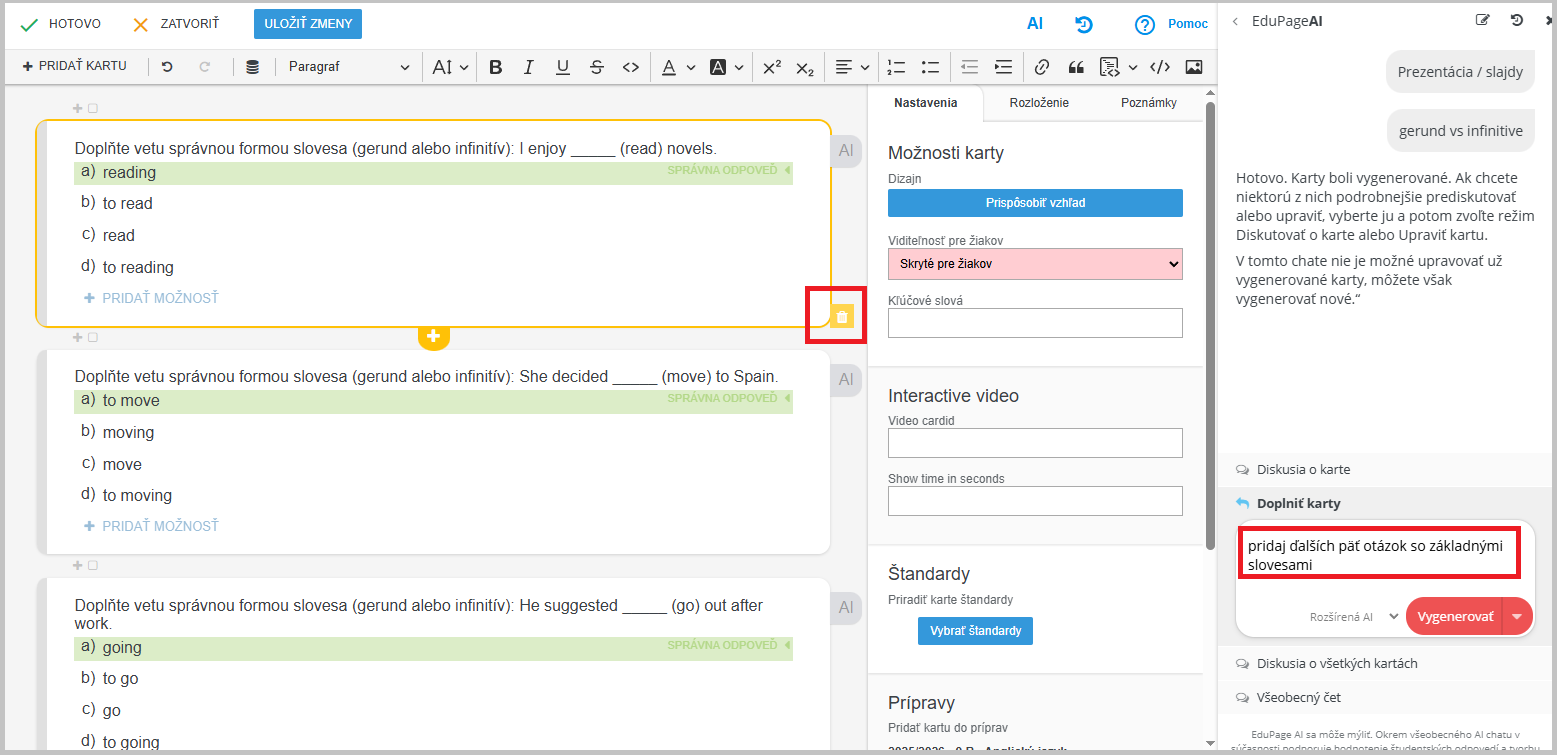Click the yellow plus to insert a card
Image resolution: width=1557 pixels, height=755 pixels.
pyautogui.click(x=433, y=337)
